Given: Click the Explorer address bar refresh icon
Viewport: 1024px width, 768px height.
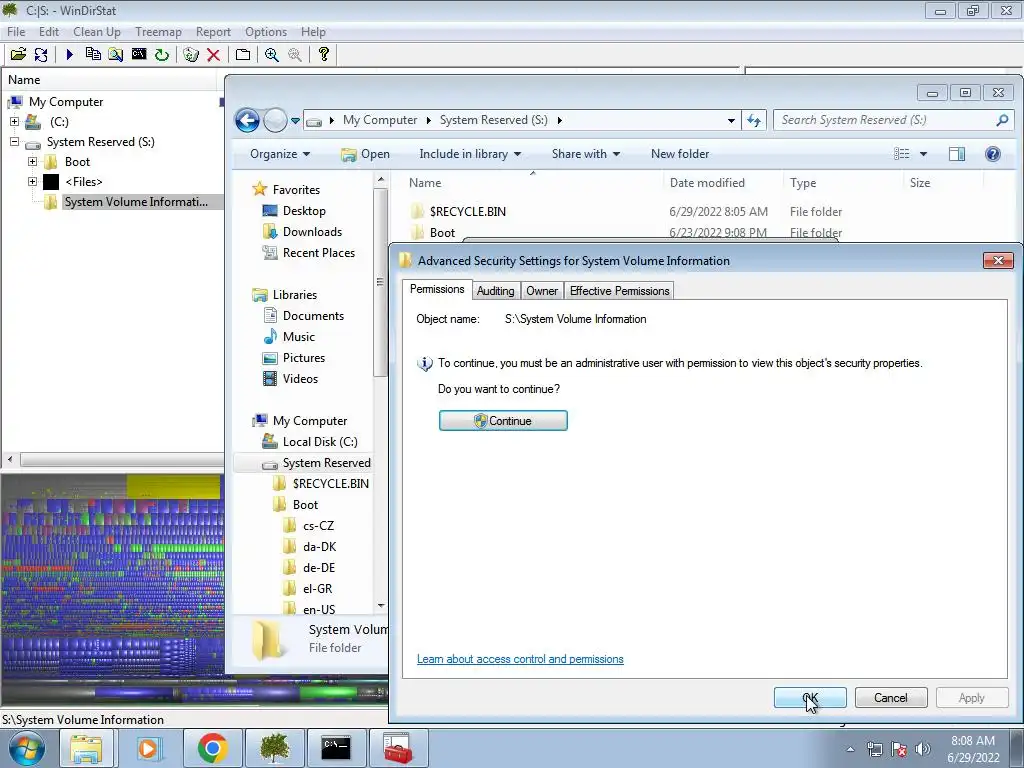Looking at the screenshot, I should [x=754, y=120].
